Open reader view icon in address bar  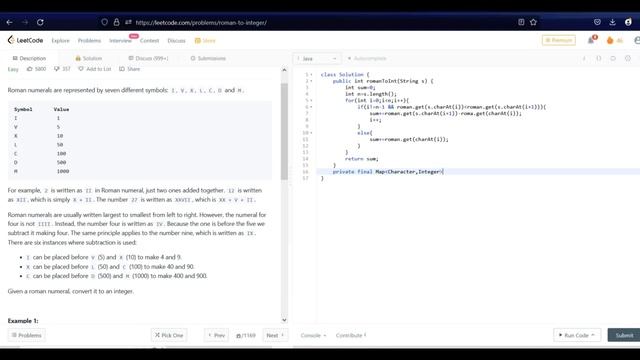[x=521, y=22]
